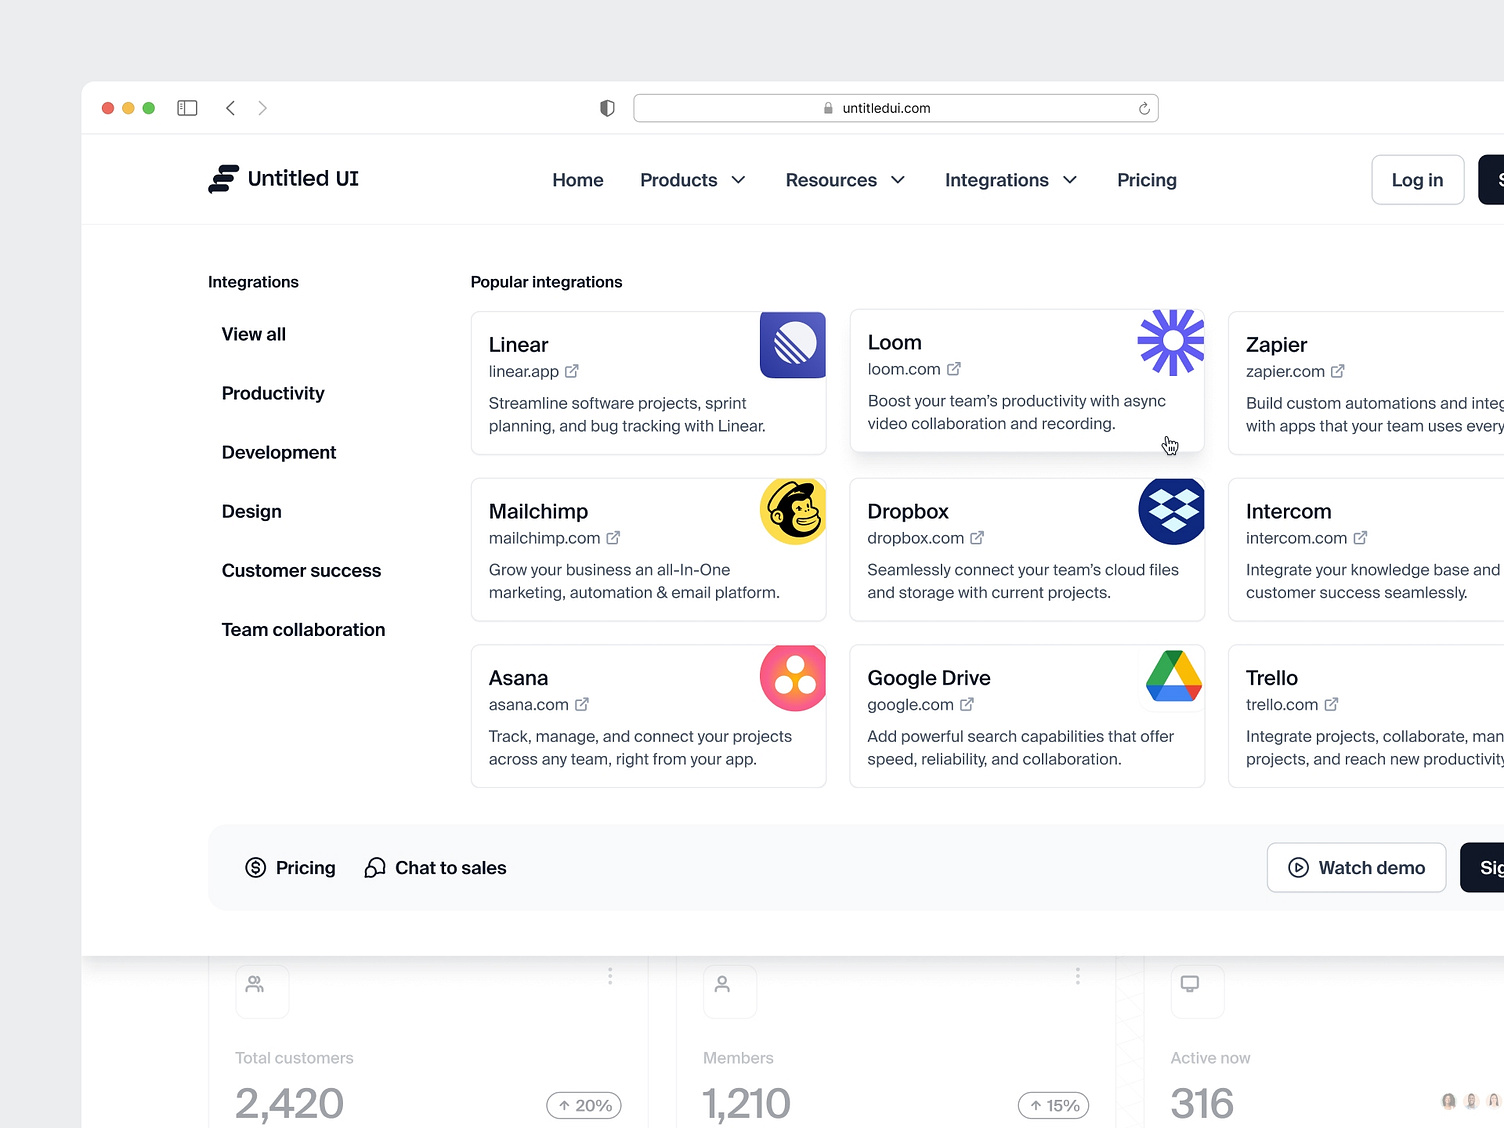Click the 15% growth badge
The height and width of the screenshot is (1128, 1504).
[x=1054, y=1105]
